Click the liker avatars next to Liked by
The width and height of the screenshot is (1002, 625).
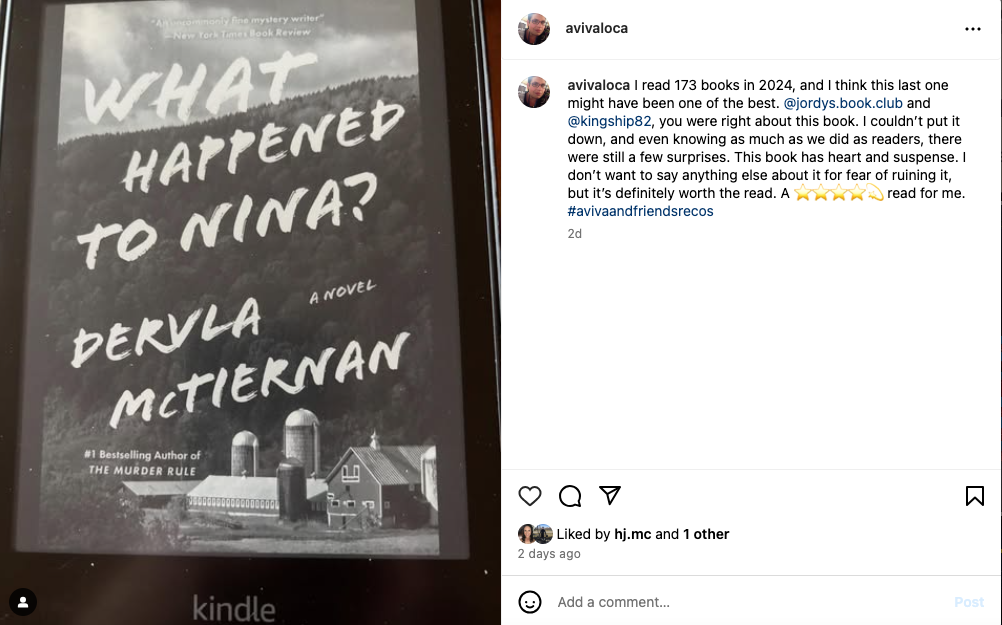pyautogui.click(x=536, y=534)
